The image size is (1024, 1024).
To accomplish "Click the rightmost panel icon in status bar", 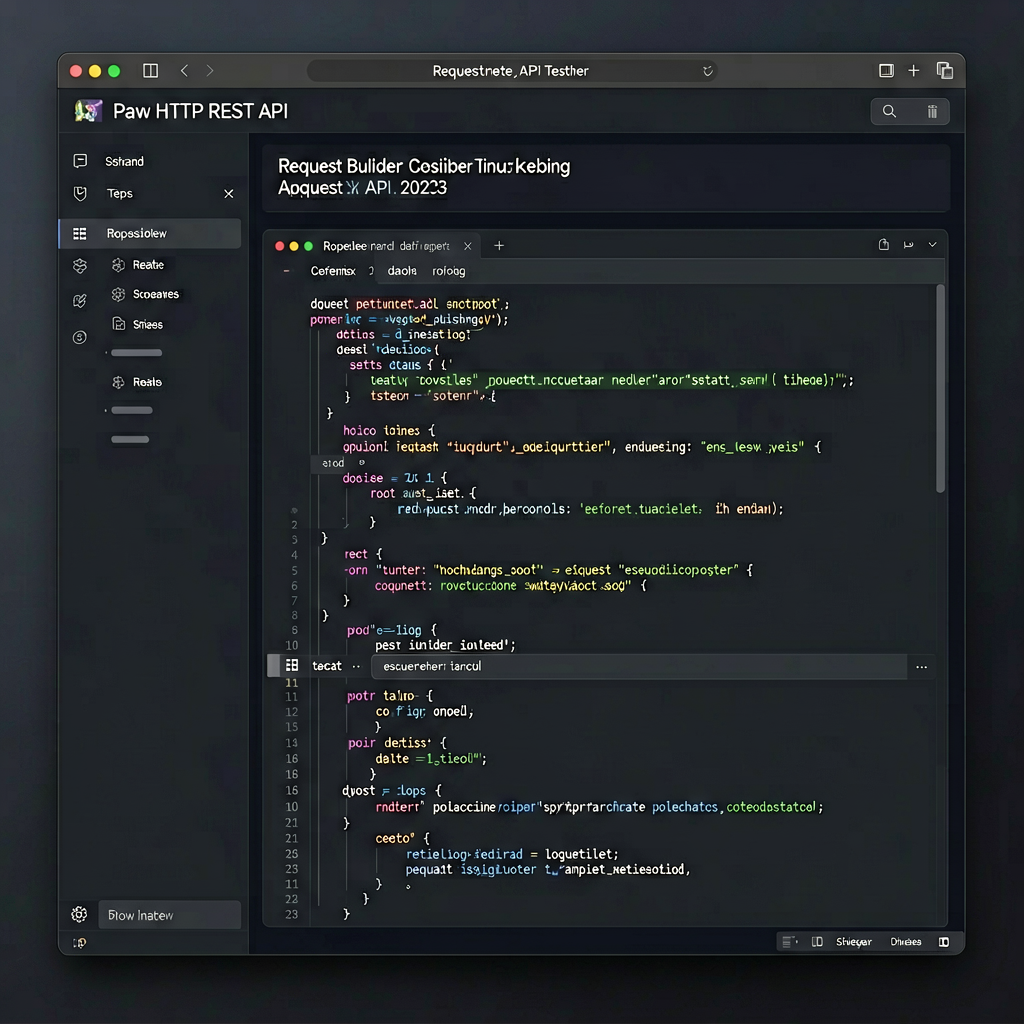I will click(944, 942).
